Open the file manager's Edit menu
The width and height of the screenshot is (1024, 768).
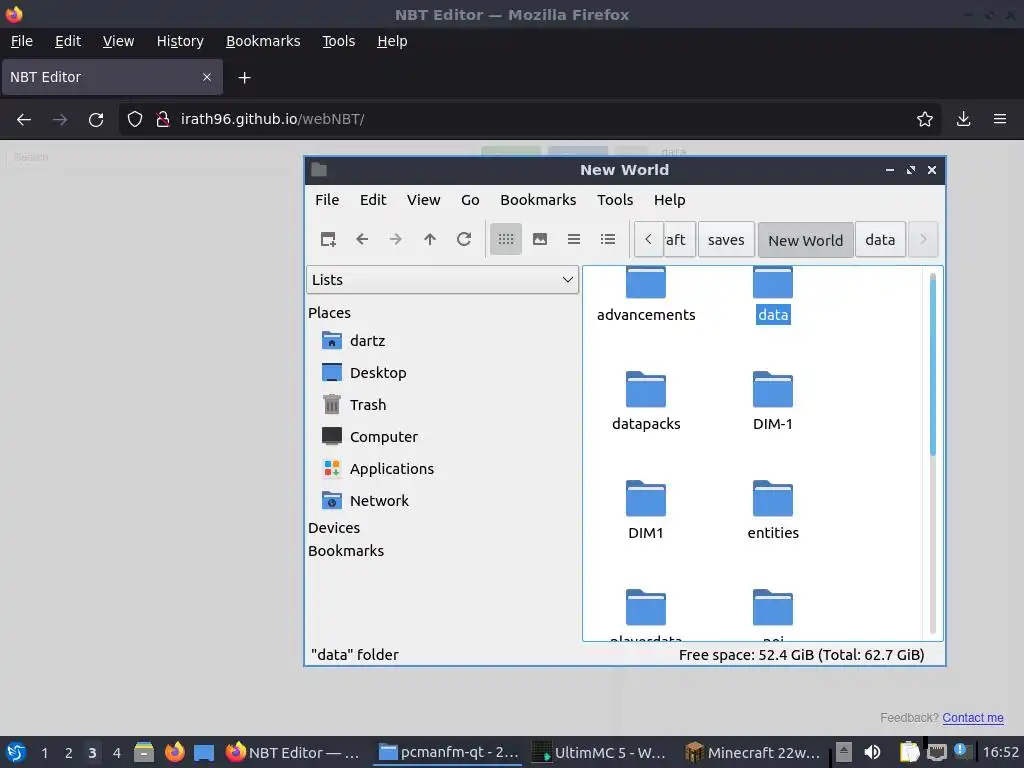click(373, 200)
